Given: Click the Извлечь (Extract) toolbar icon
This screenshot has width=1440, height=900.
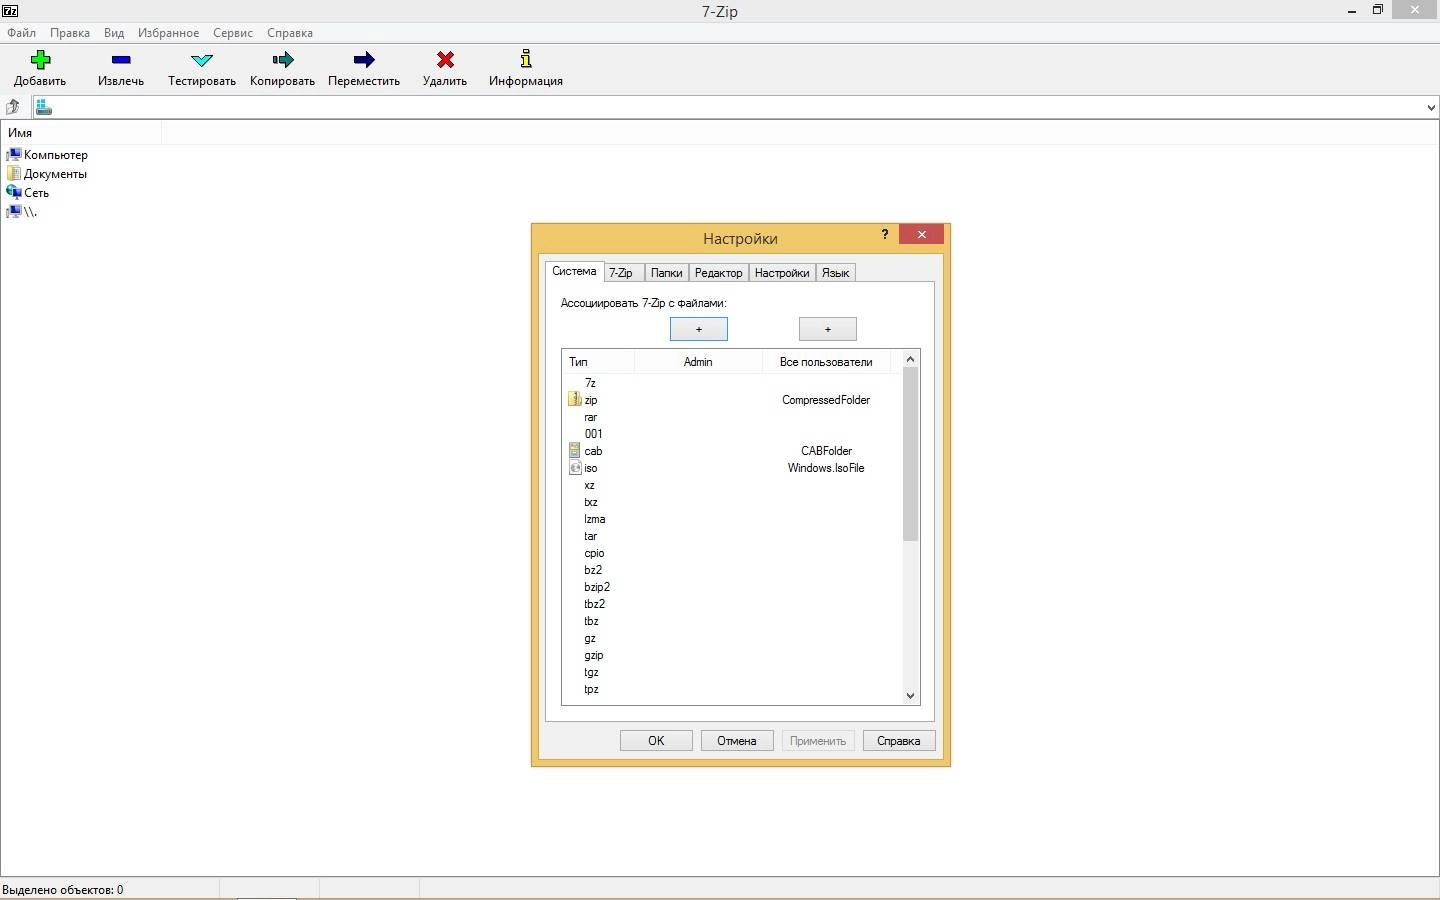Looking at the screenshot, I should coord(121,60).
